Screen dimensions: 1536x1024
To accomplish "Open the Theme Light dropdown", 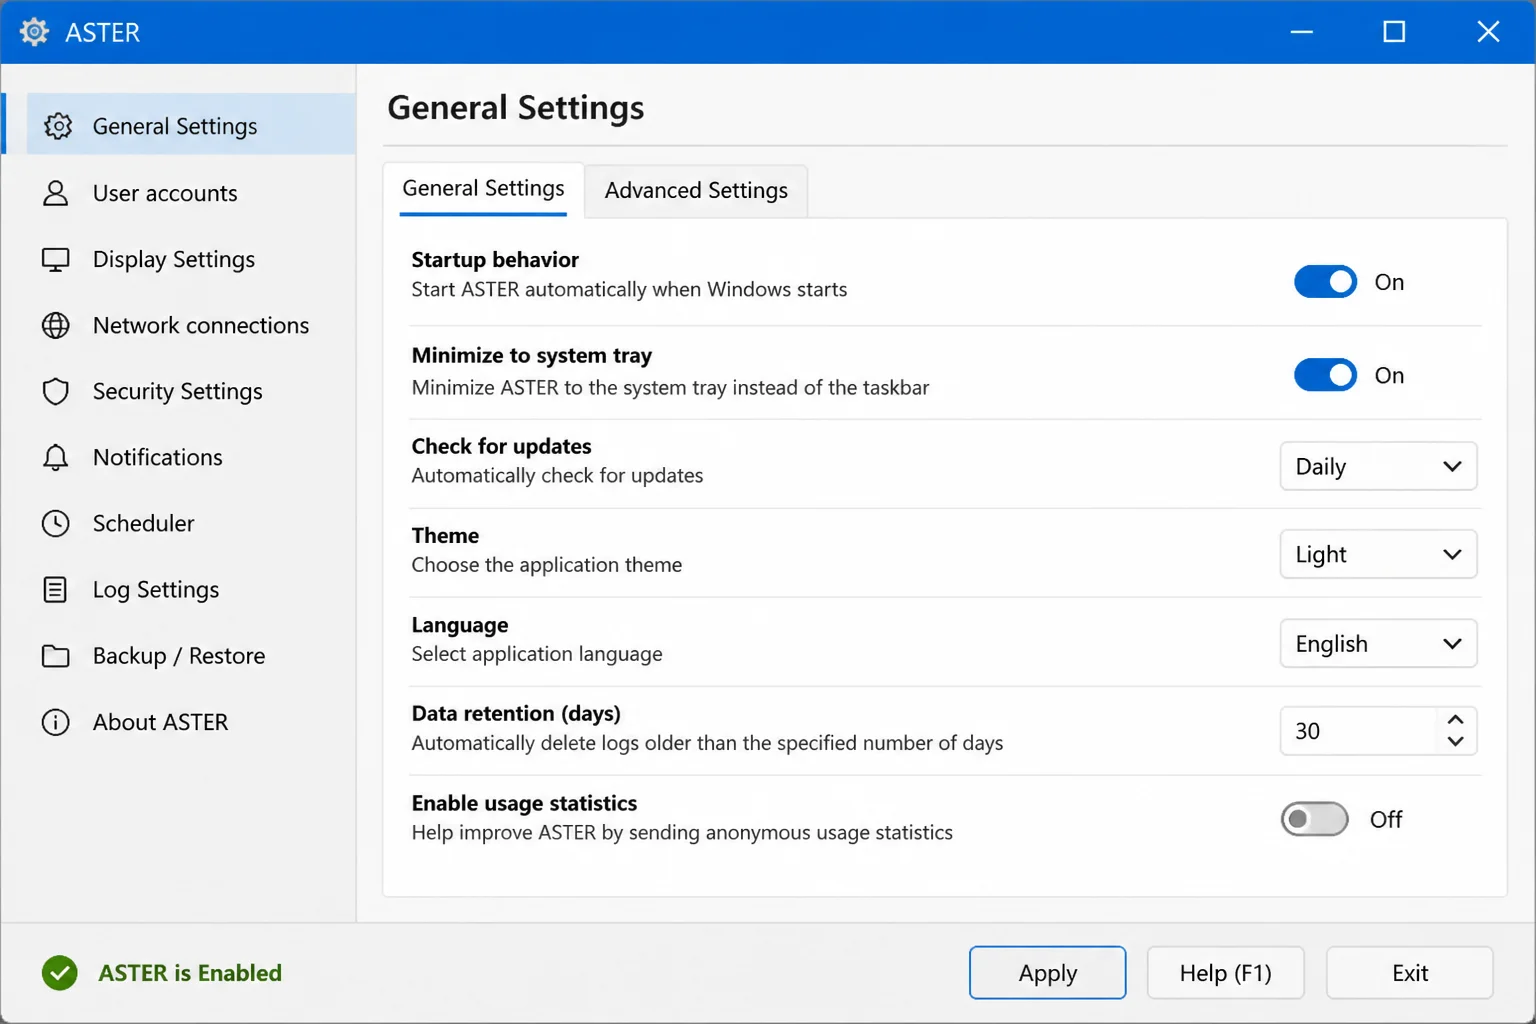I will point(1378,554).
